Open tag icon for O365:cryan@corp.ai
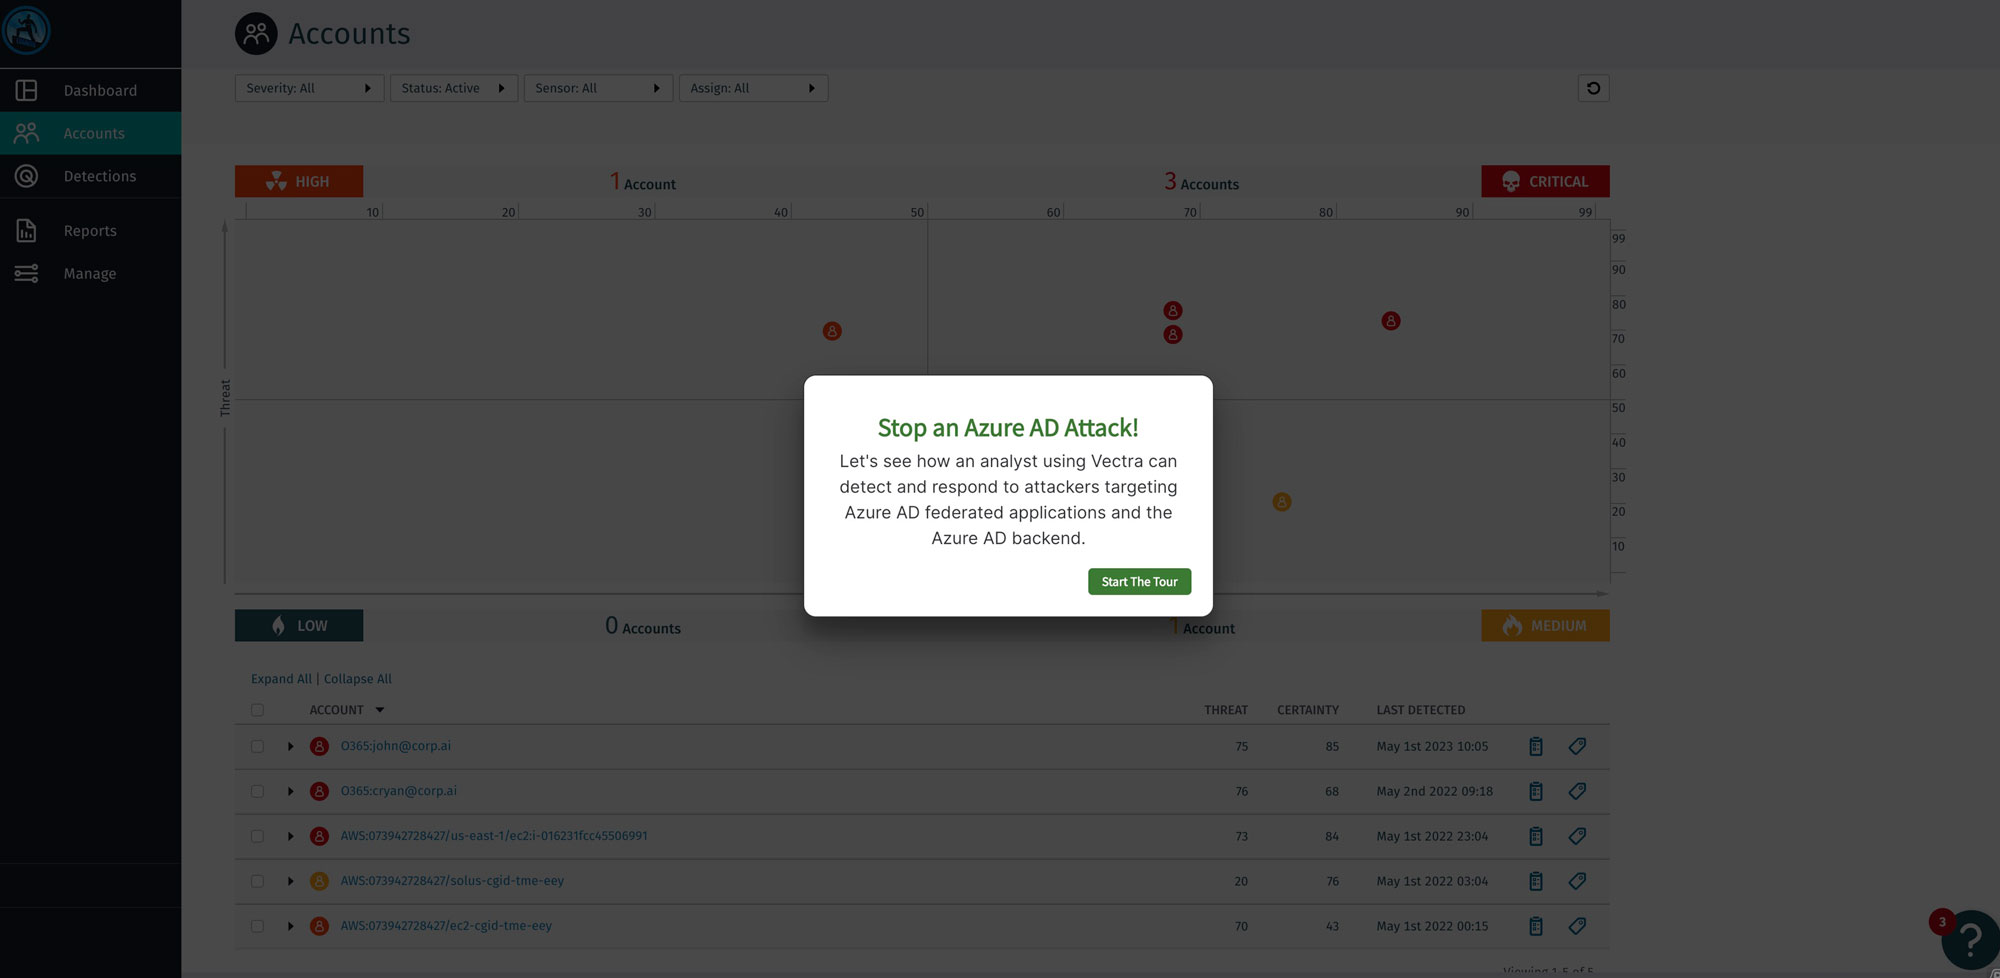 pos(1577,792)
